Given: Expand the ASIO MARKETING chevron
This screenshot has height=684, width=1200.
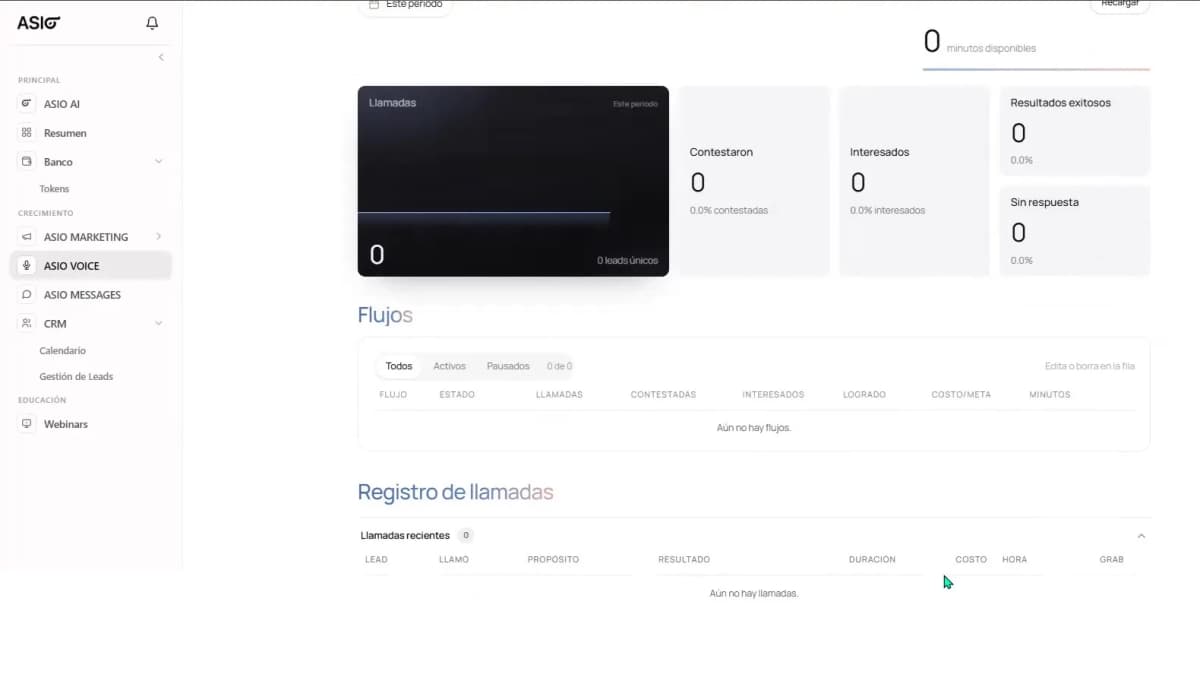Looking at the screenshot, I should point(158,237).
